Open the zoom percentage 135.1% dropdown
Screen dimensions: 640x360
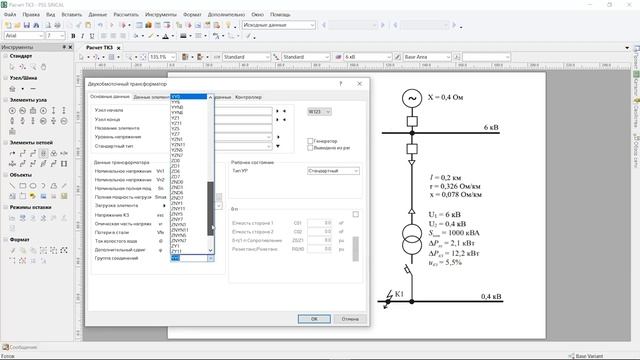coord(173,57)
